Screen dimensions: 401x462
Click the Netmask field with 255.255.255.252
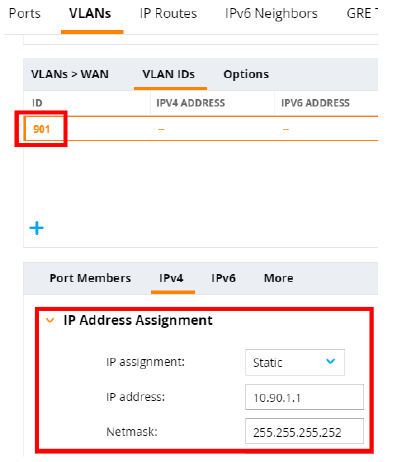304,431
